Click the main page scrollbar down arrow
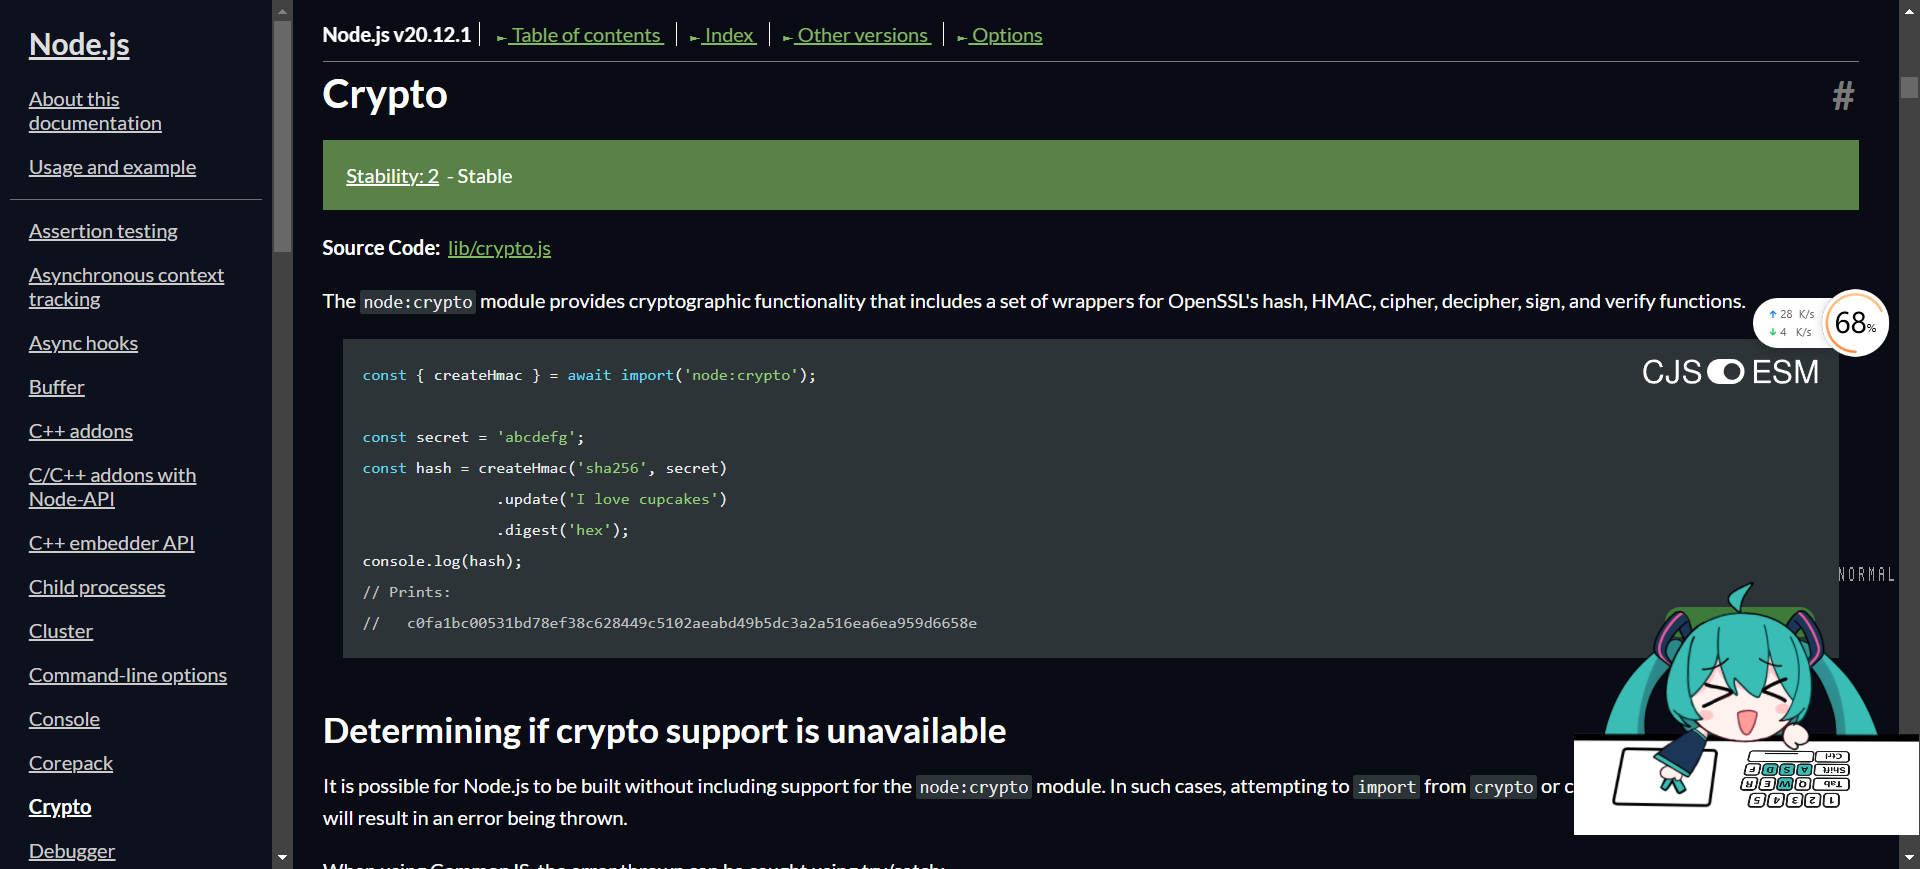The width and height of the screenshot is (1920, 869). [x=1909, y=857]
